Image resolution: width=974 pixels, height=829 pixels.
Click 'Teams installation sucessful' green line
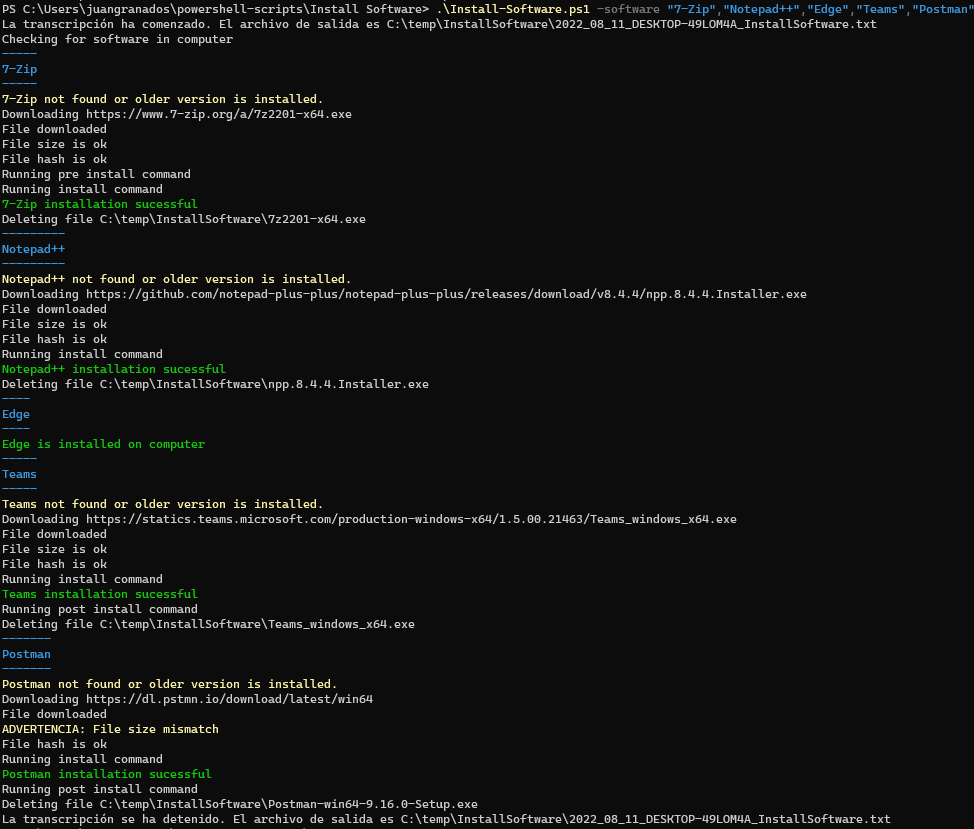coord(99,594)
